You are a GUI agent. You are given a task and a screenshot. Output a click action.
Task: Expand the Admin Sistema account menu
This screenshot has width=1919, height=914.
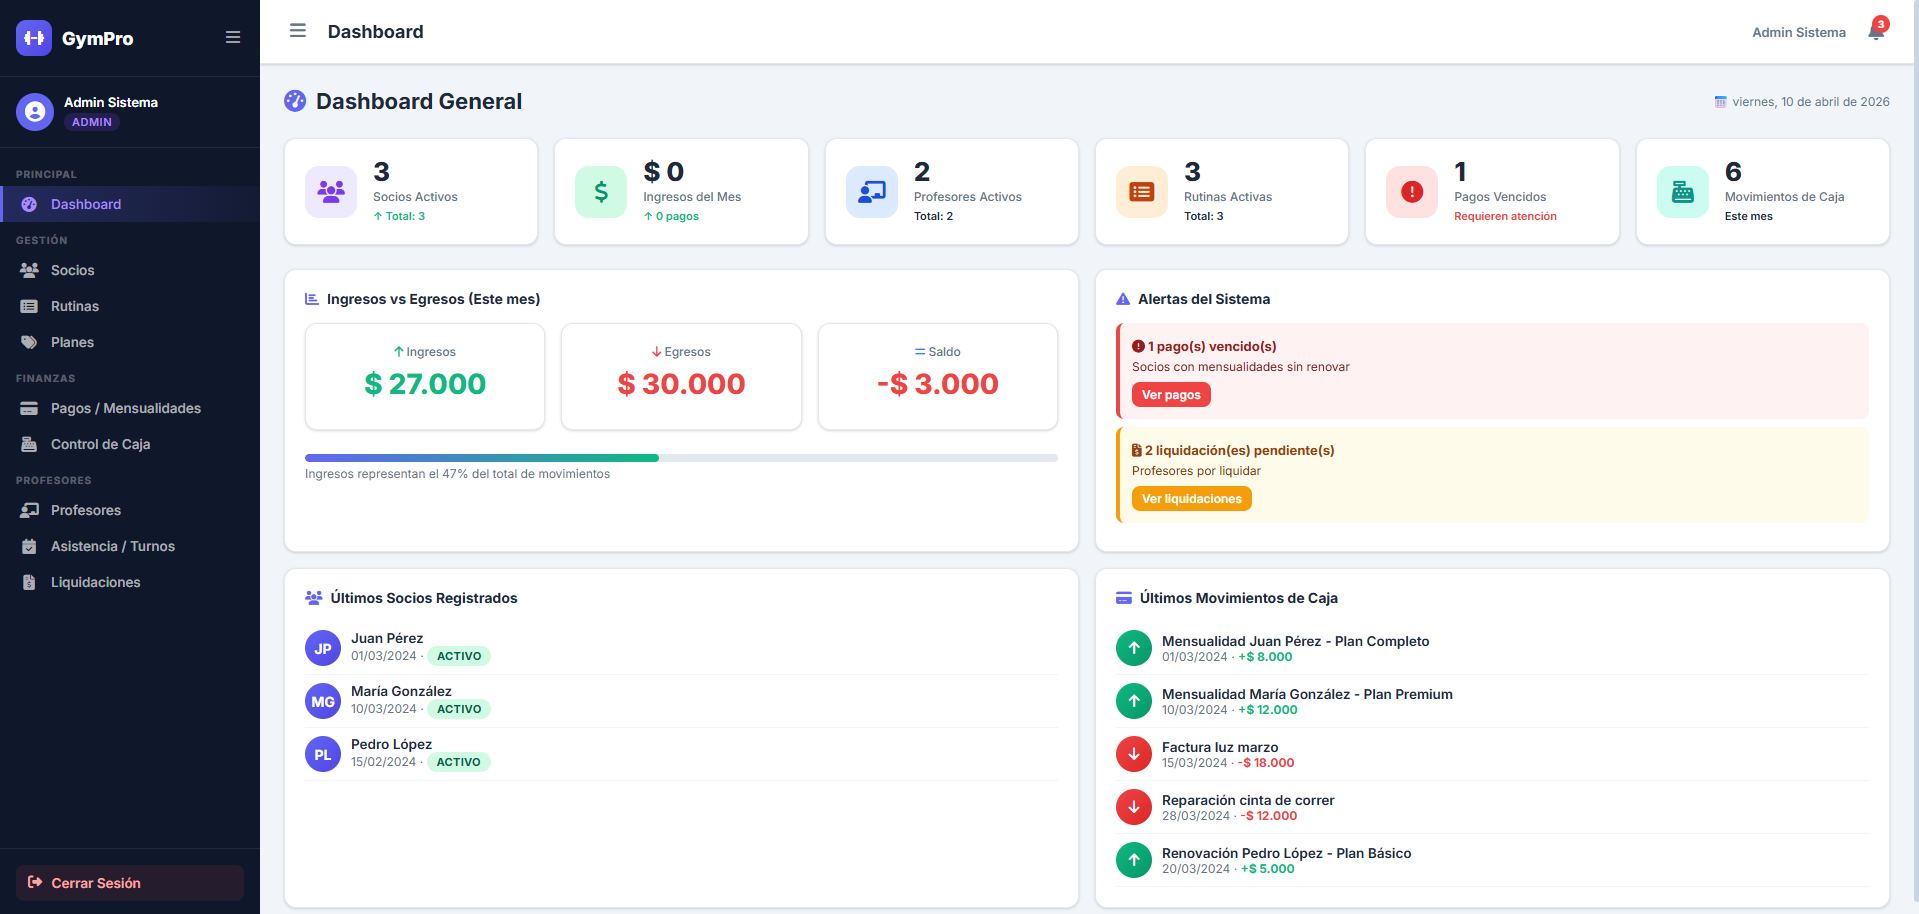pos(1798,31)
